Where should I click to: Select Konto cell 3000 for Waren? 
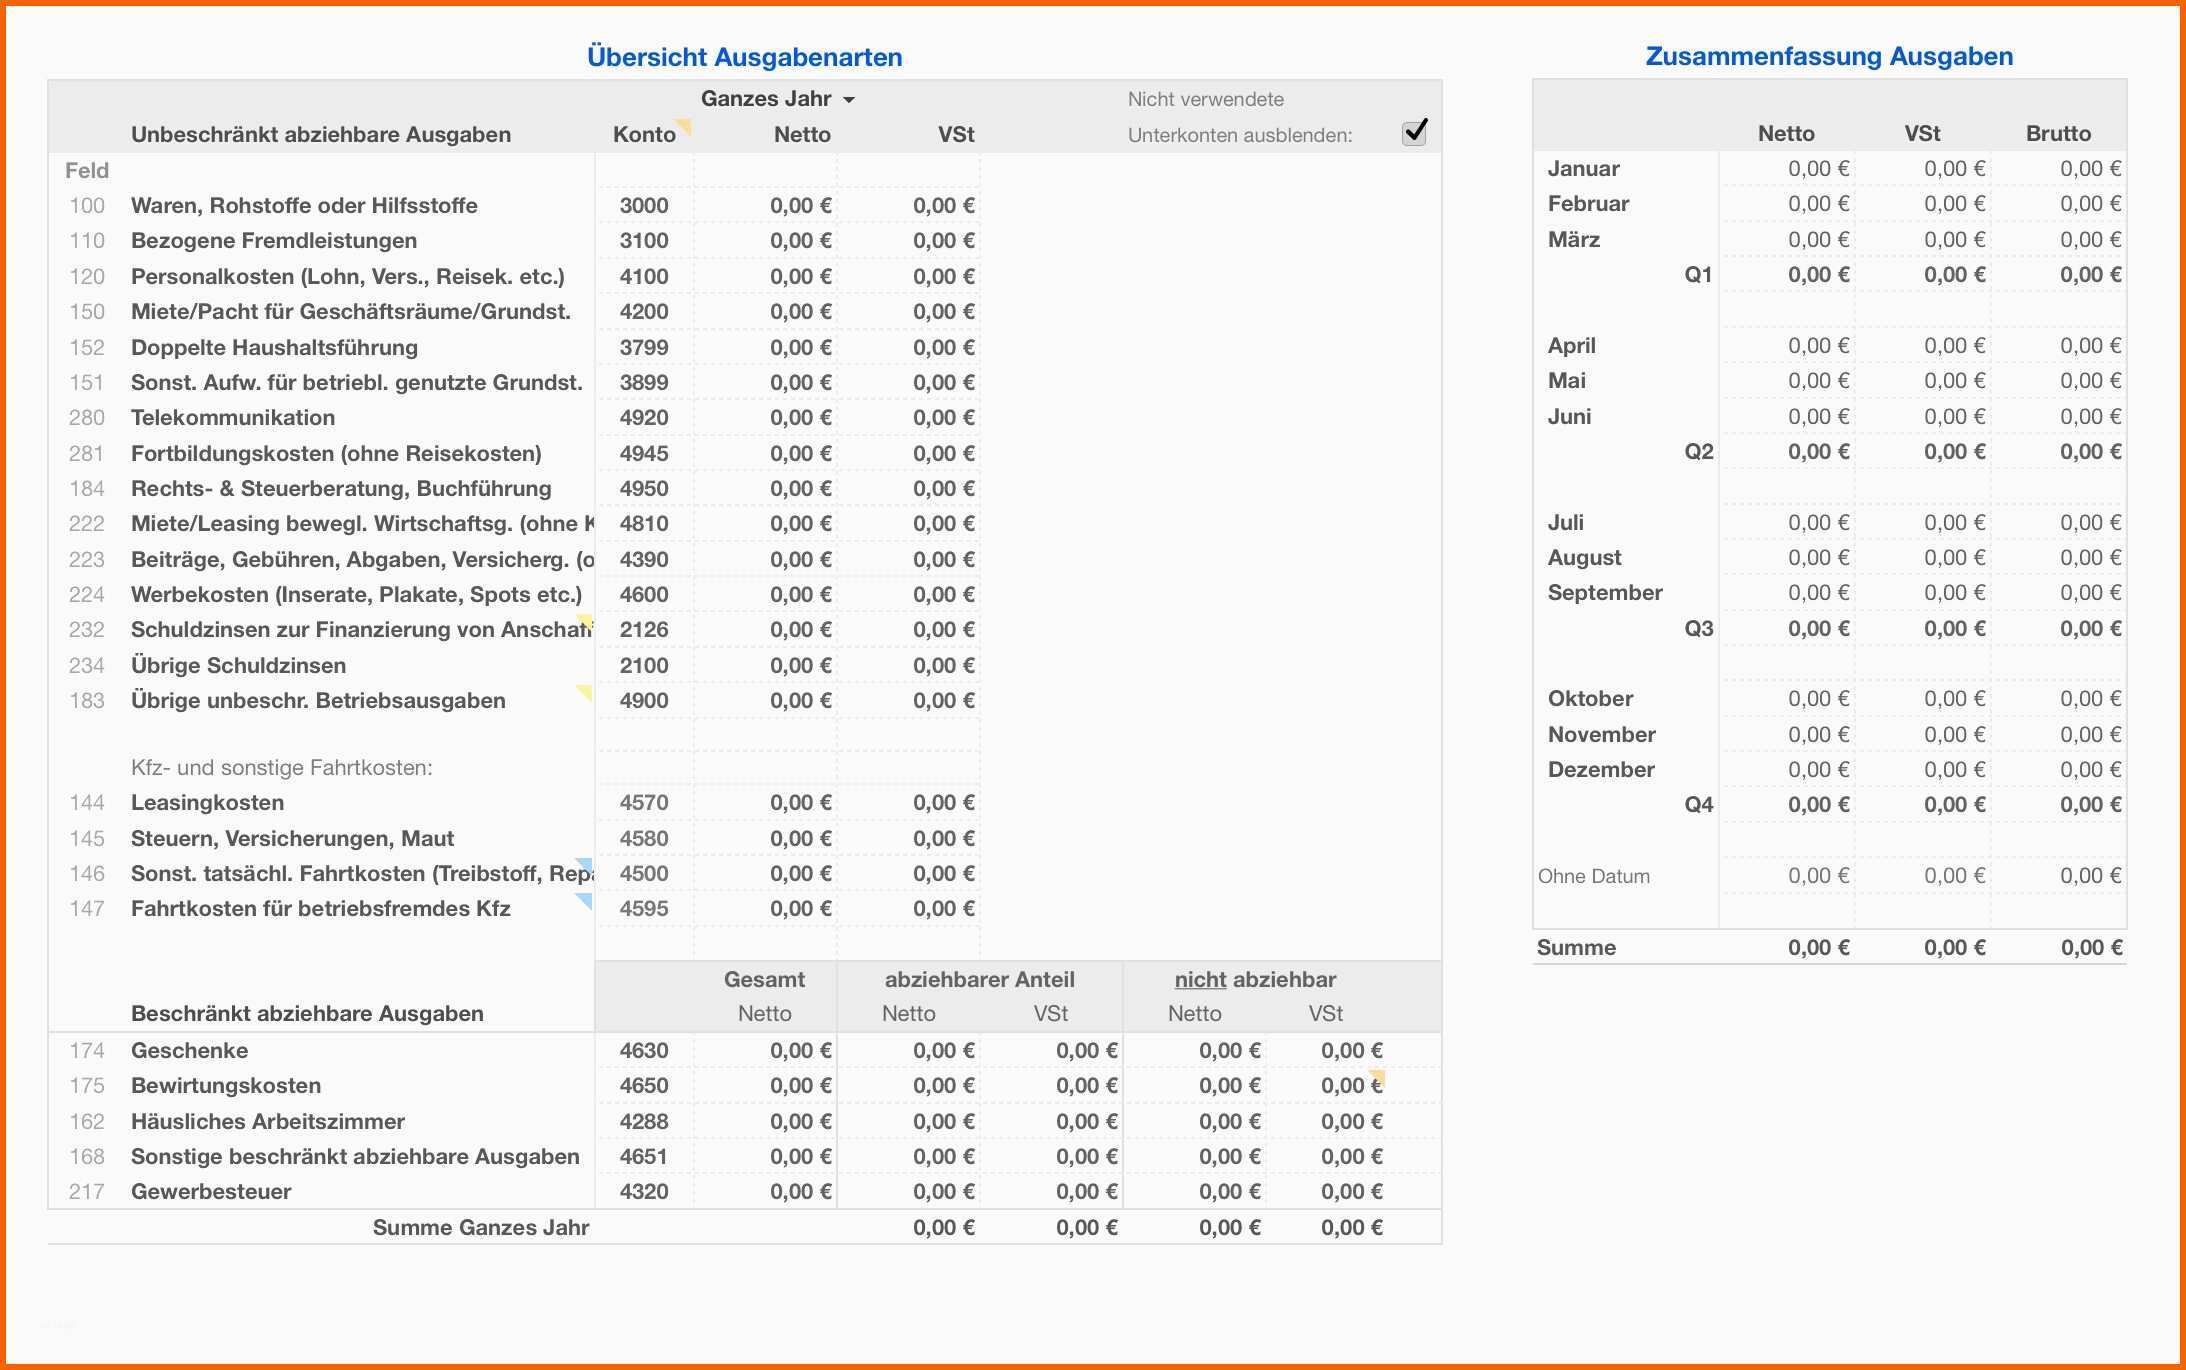[644, 206]
